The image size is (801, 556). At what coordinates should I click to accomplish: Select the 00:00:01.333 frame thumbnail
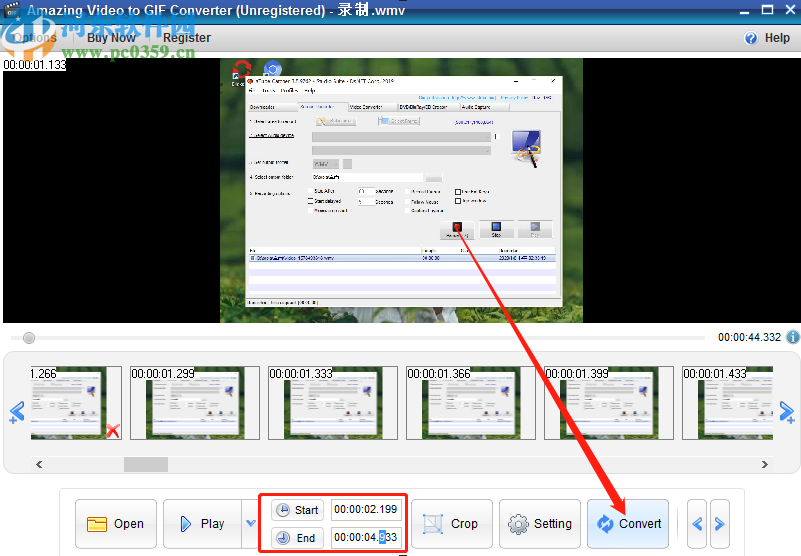pos(333,403)
